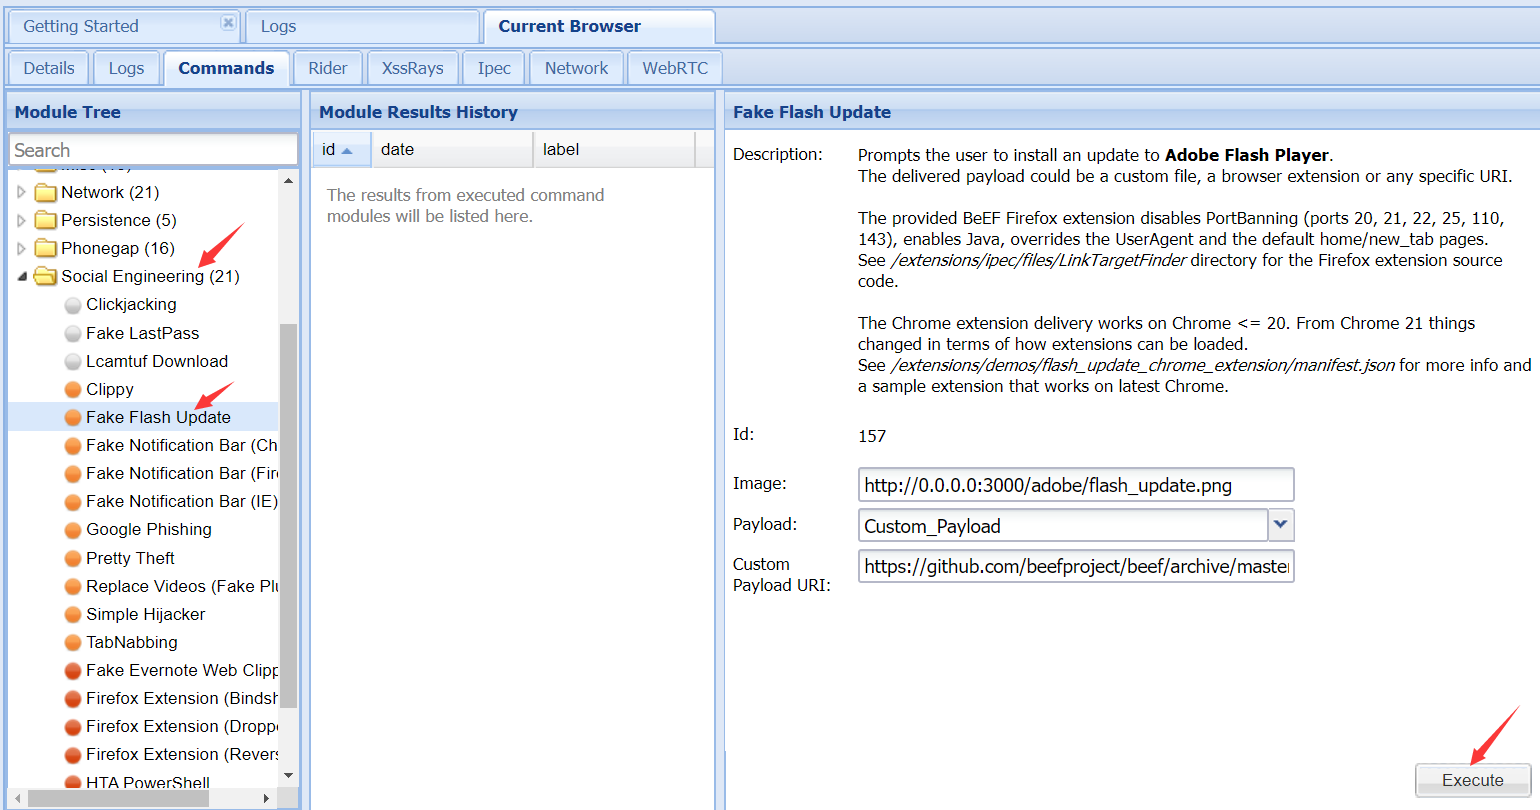Sort results by the id column header
This screenshot has width=1540, height=810.
click(x=341, y=149)
